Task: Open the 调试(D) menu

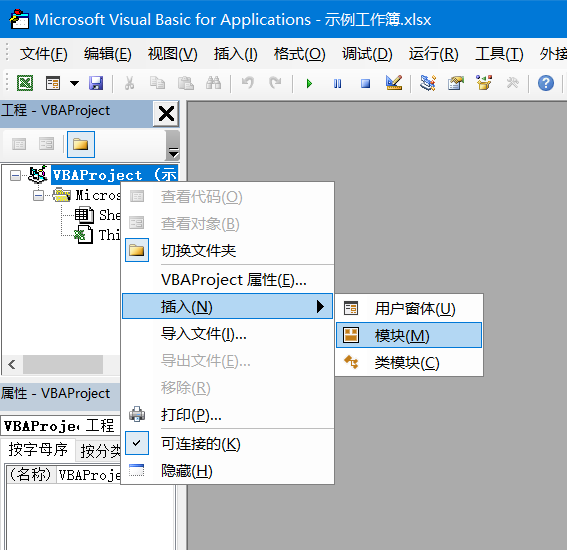Action: 367,54
